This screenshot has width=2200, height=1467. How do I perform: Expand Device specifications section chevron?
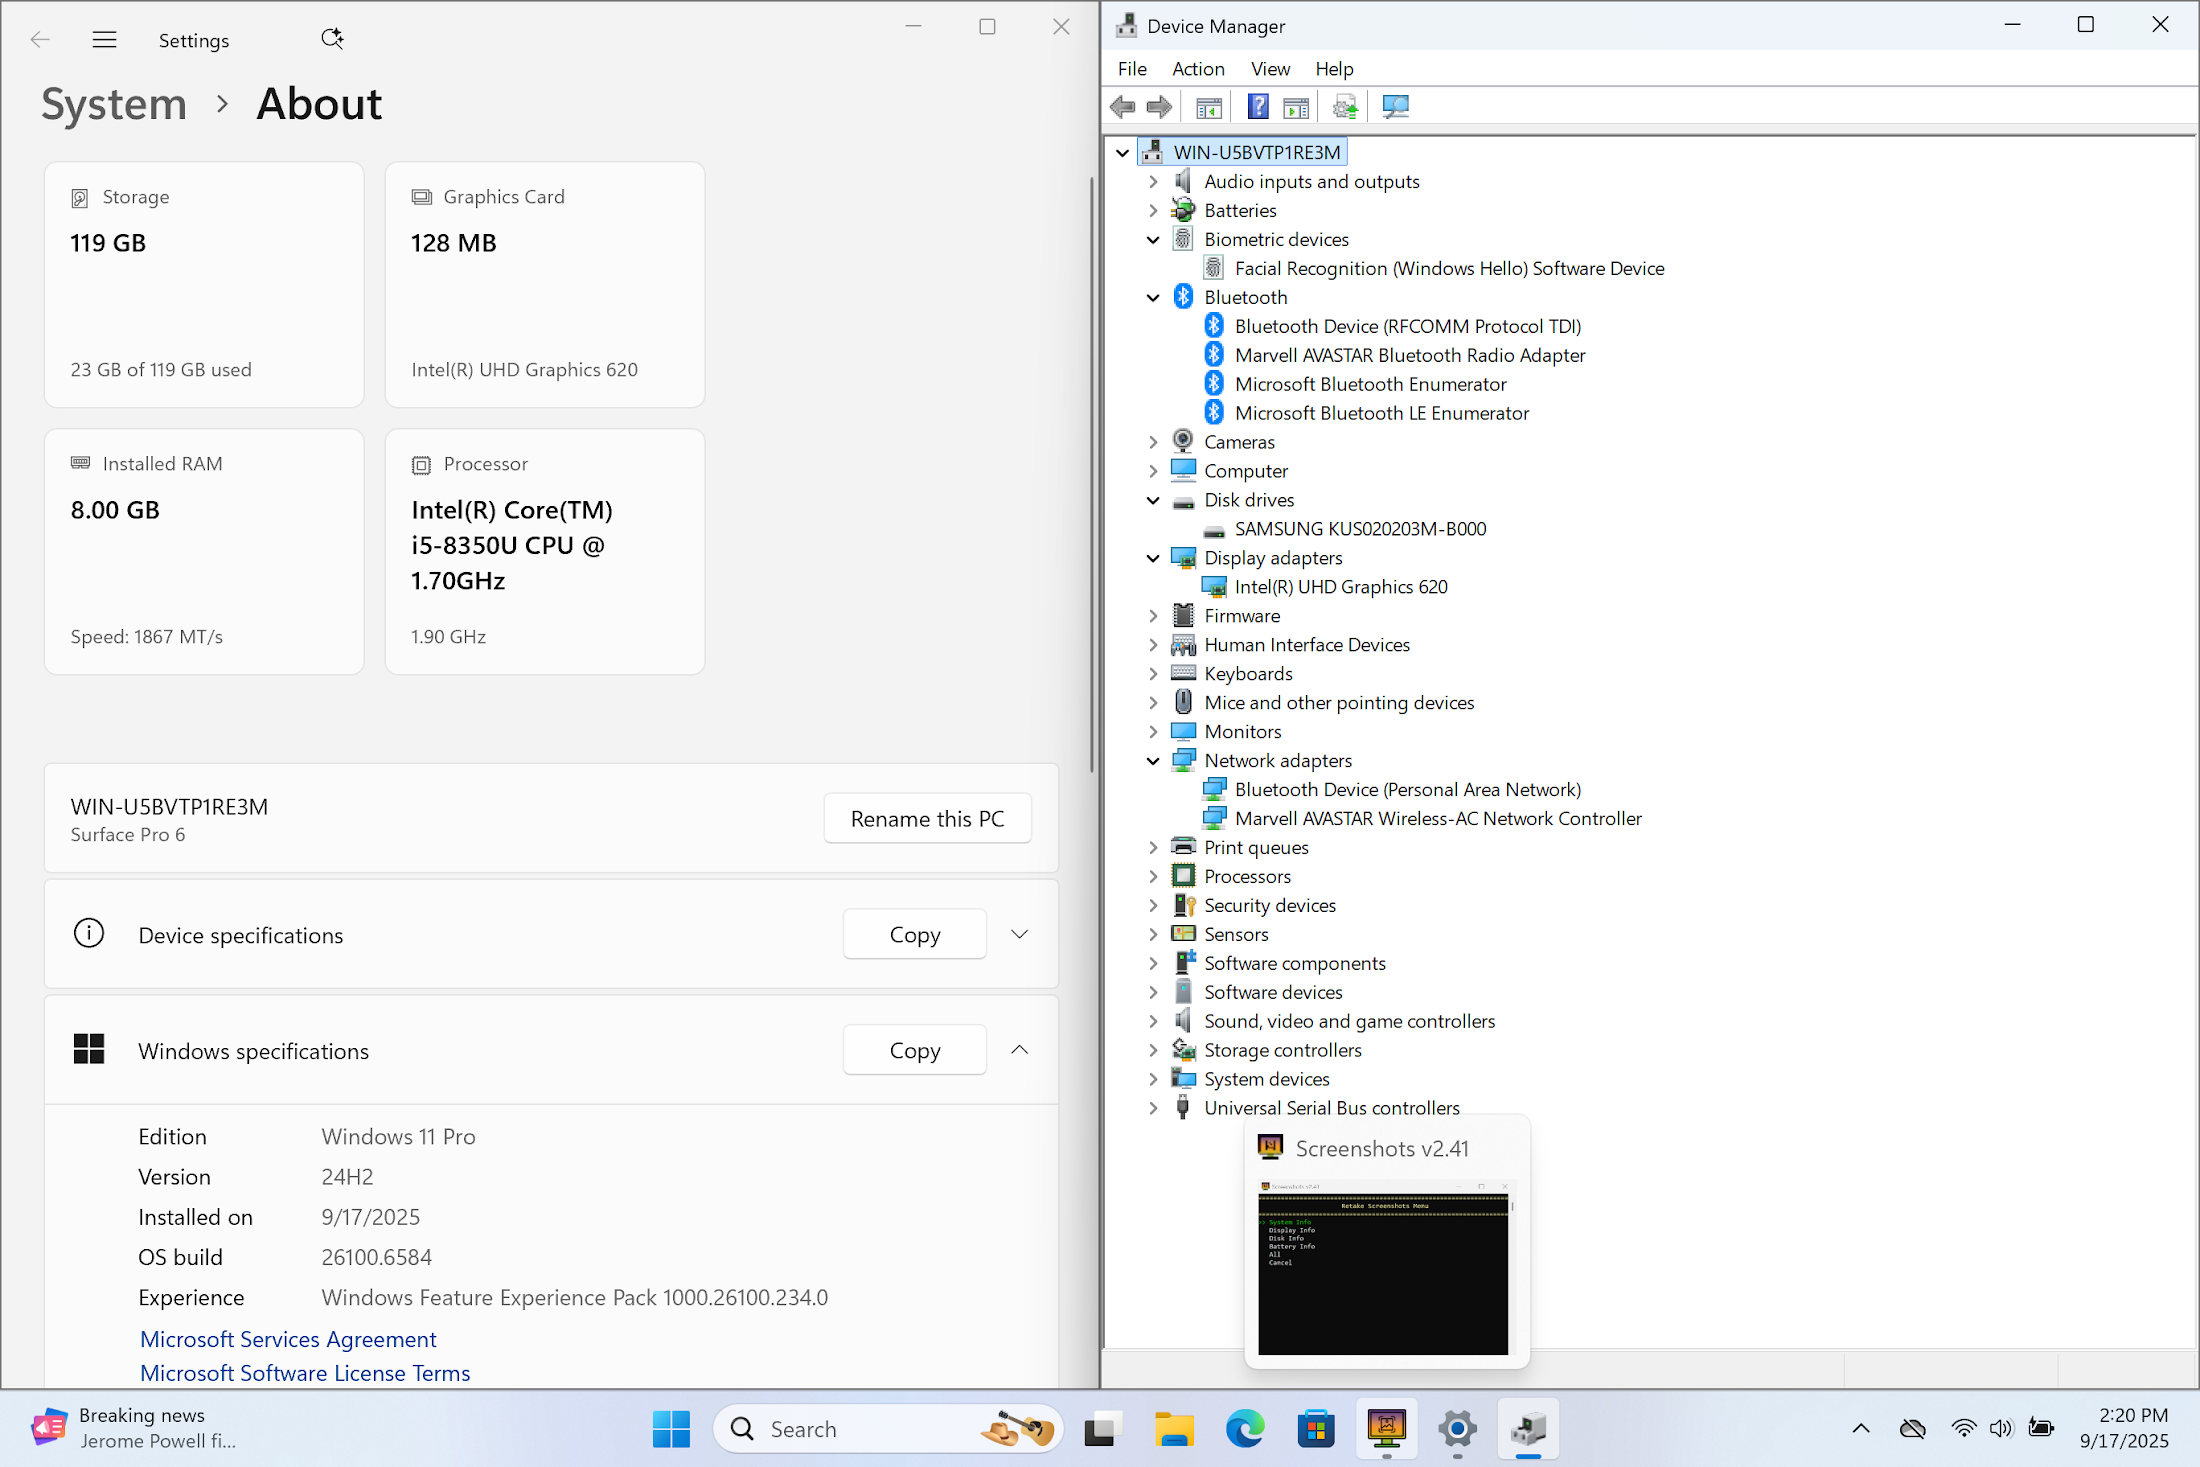pyautogui.click(x=1019, y=934)
